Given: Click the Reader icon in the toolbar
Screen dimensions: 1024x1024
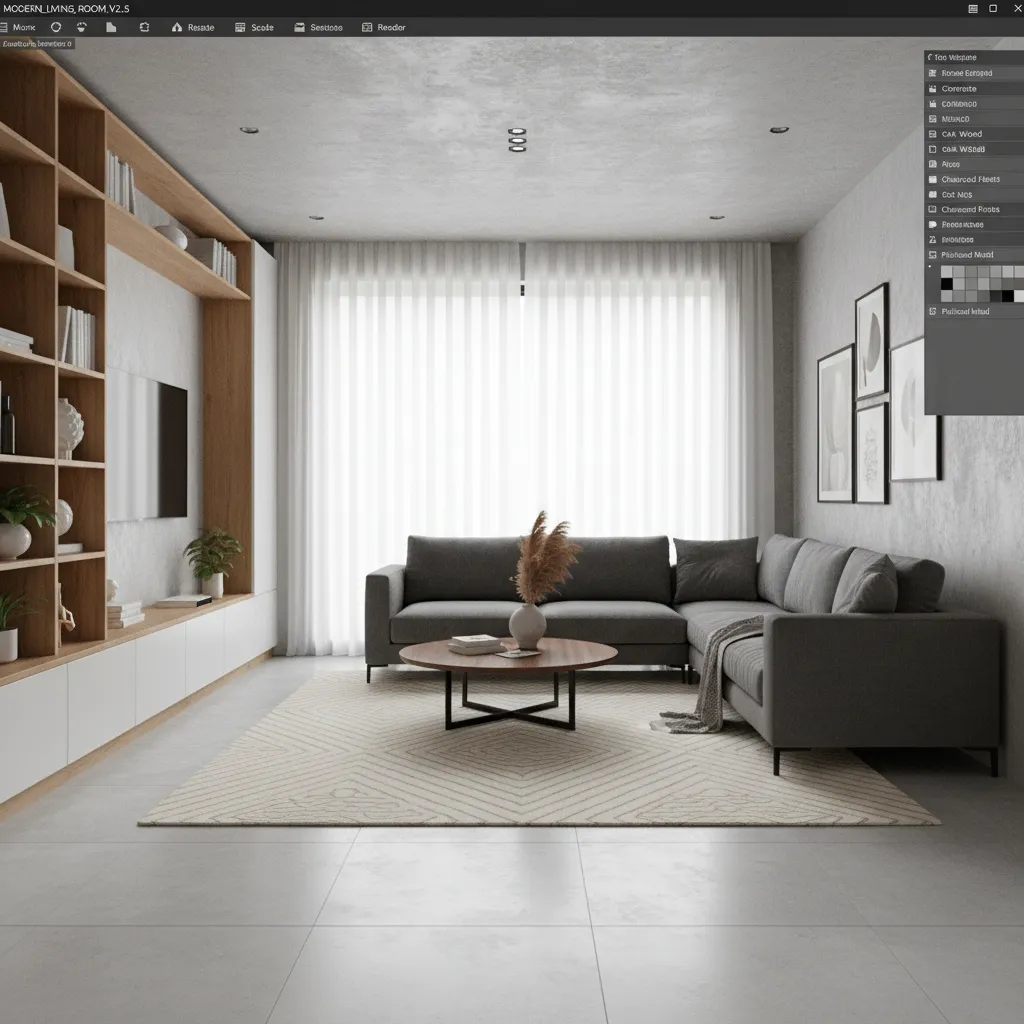Looking at the screenshot, I should [x=366, y=27].
